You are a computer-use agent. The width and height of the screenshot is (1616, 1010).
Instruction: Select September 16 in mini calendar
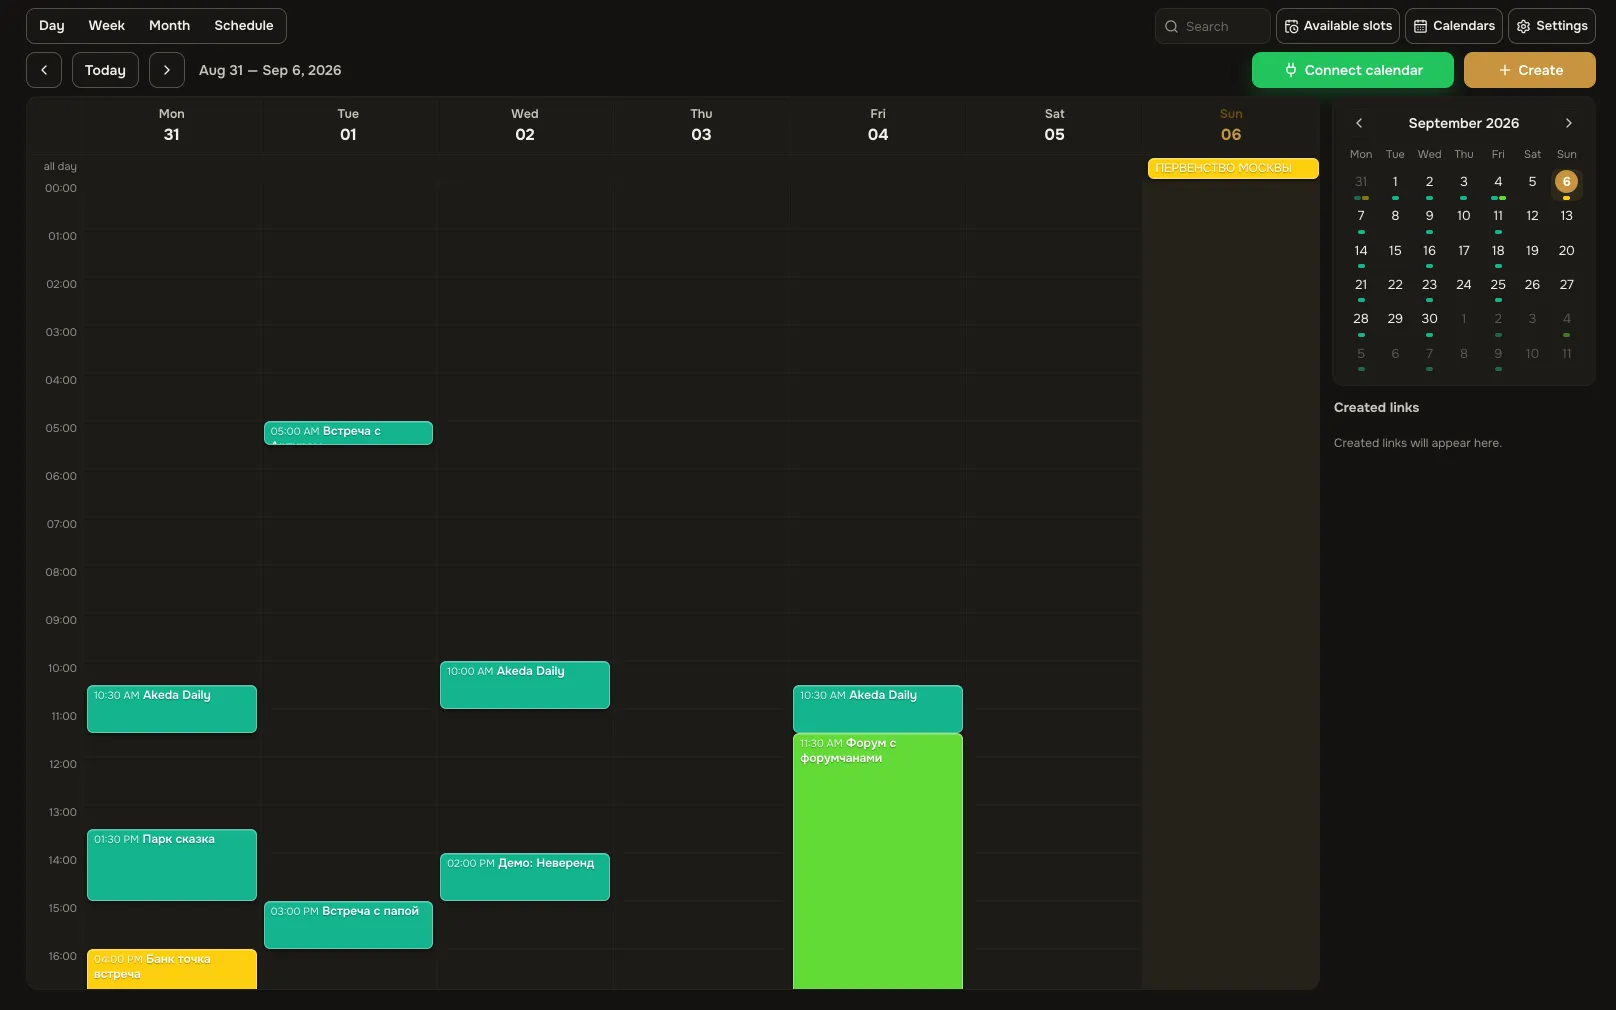pyautogui.click(x=1429, y=251)
